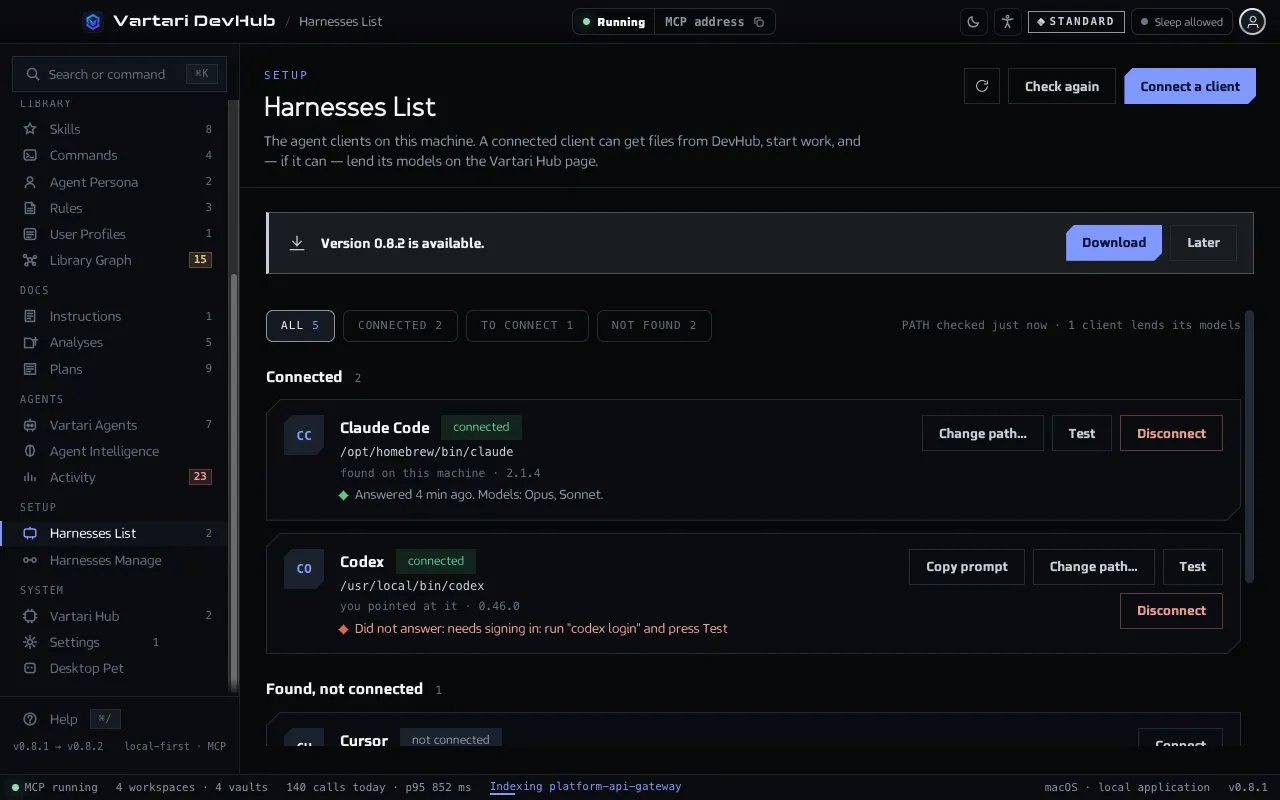Click the v0.8.1 → v0.8.2 version text

[x=58, y=746]
